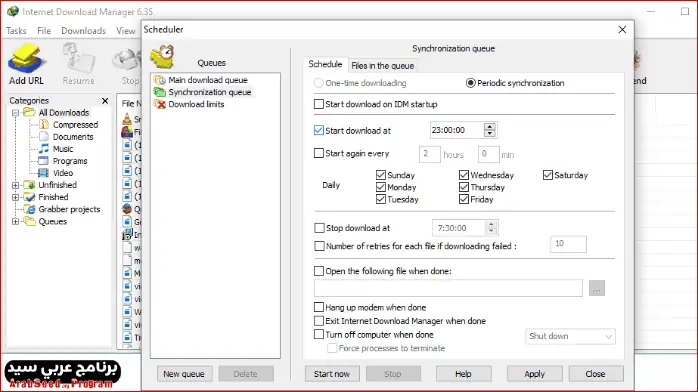Click the Music note category icon
Image resolution: width=698 pixels, height=392 pixels.
(44, 149)
